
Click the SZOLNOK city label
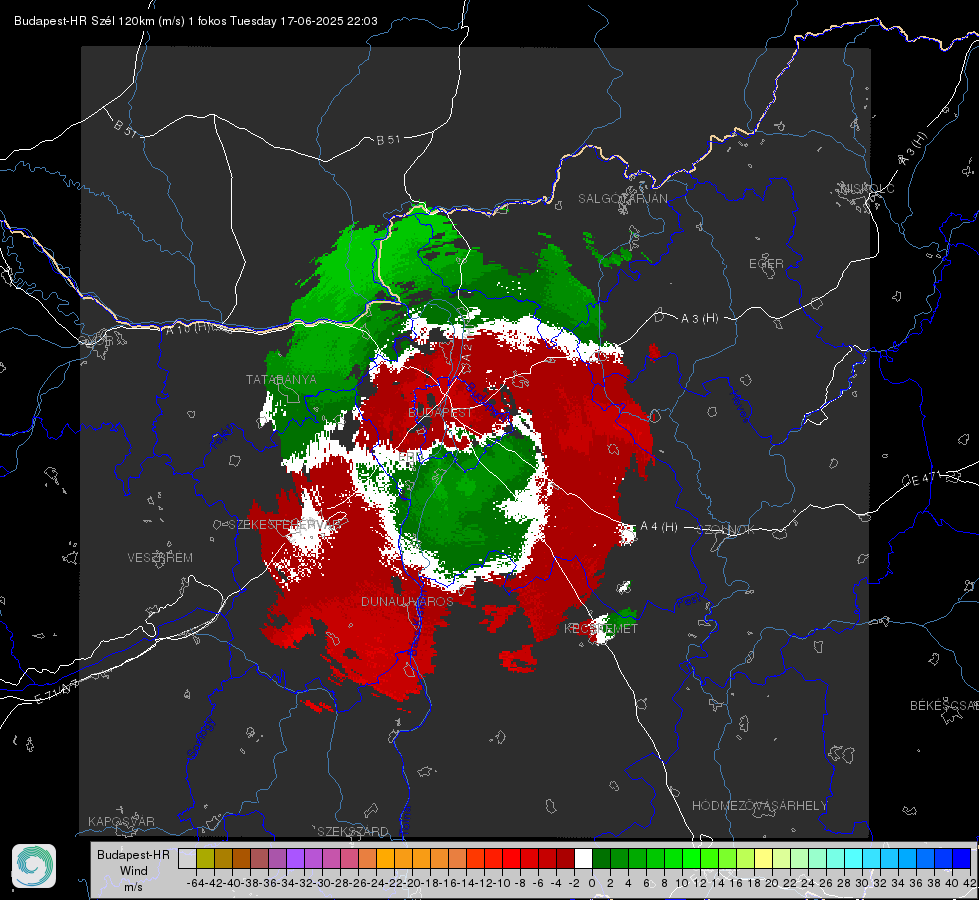[x=726, y=529]
